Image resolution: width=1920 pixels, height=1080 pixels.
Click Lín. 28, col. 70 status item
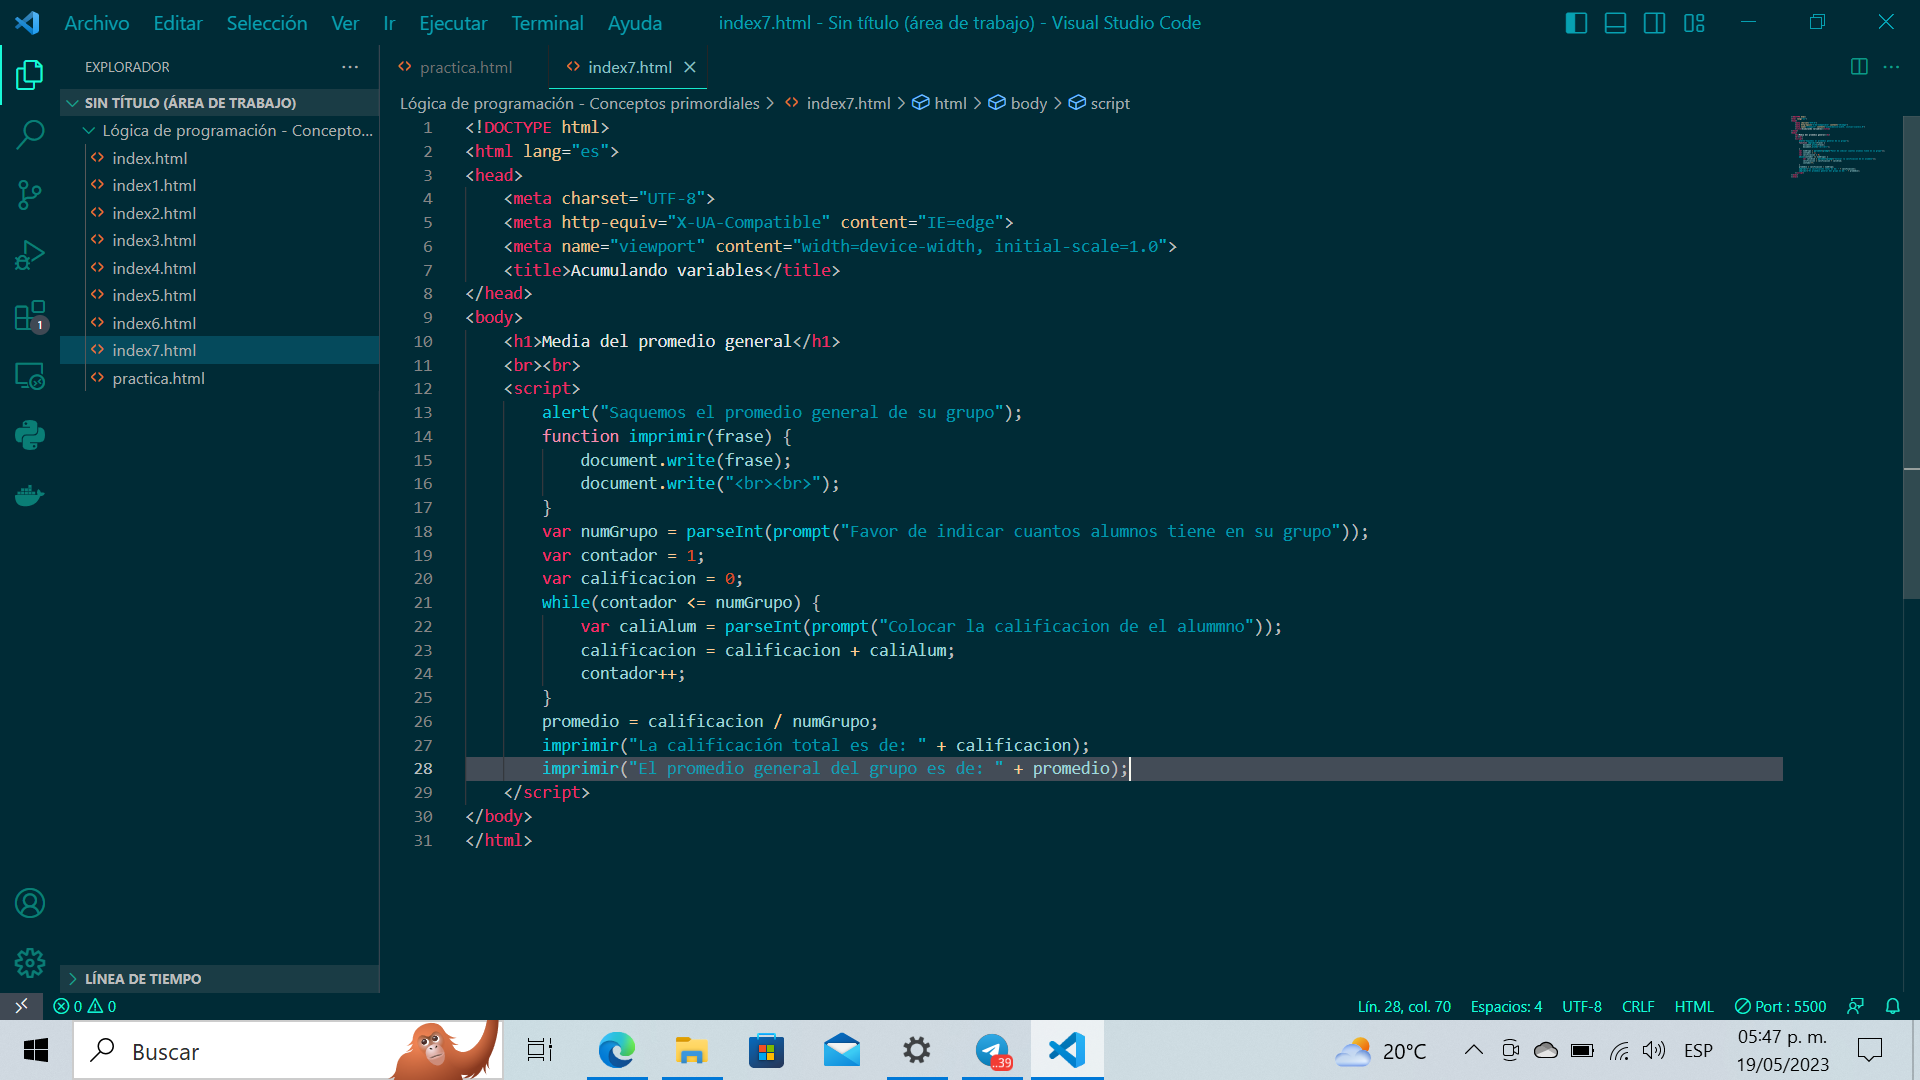point(1404,1006)
